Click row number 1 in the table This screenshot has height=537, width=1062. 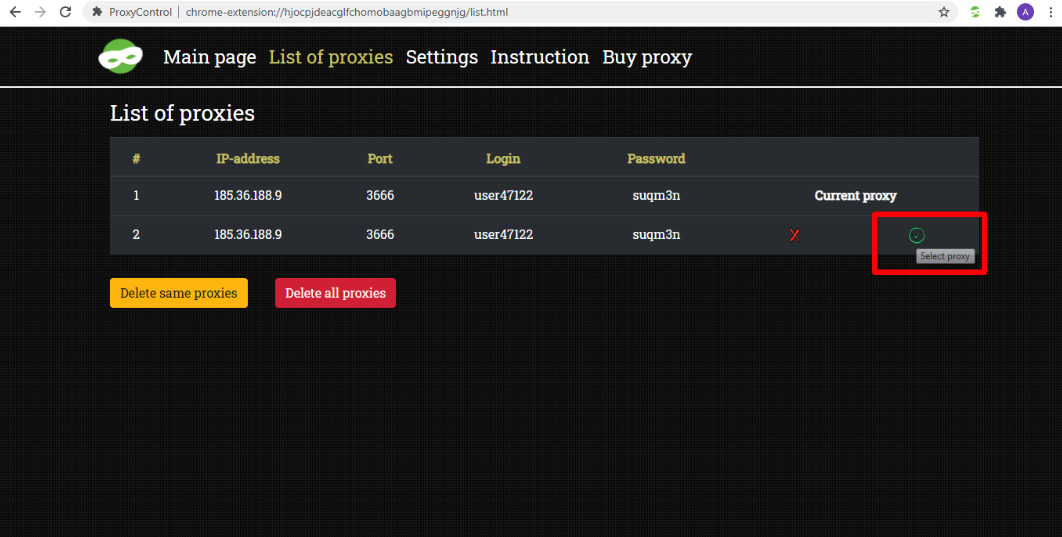[x=136, y=196]
